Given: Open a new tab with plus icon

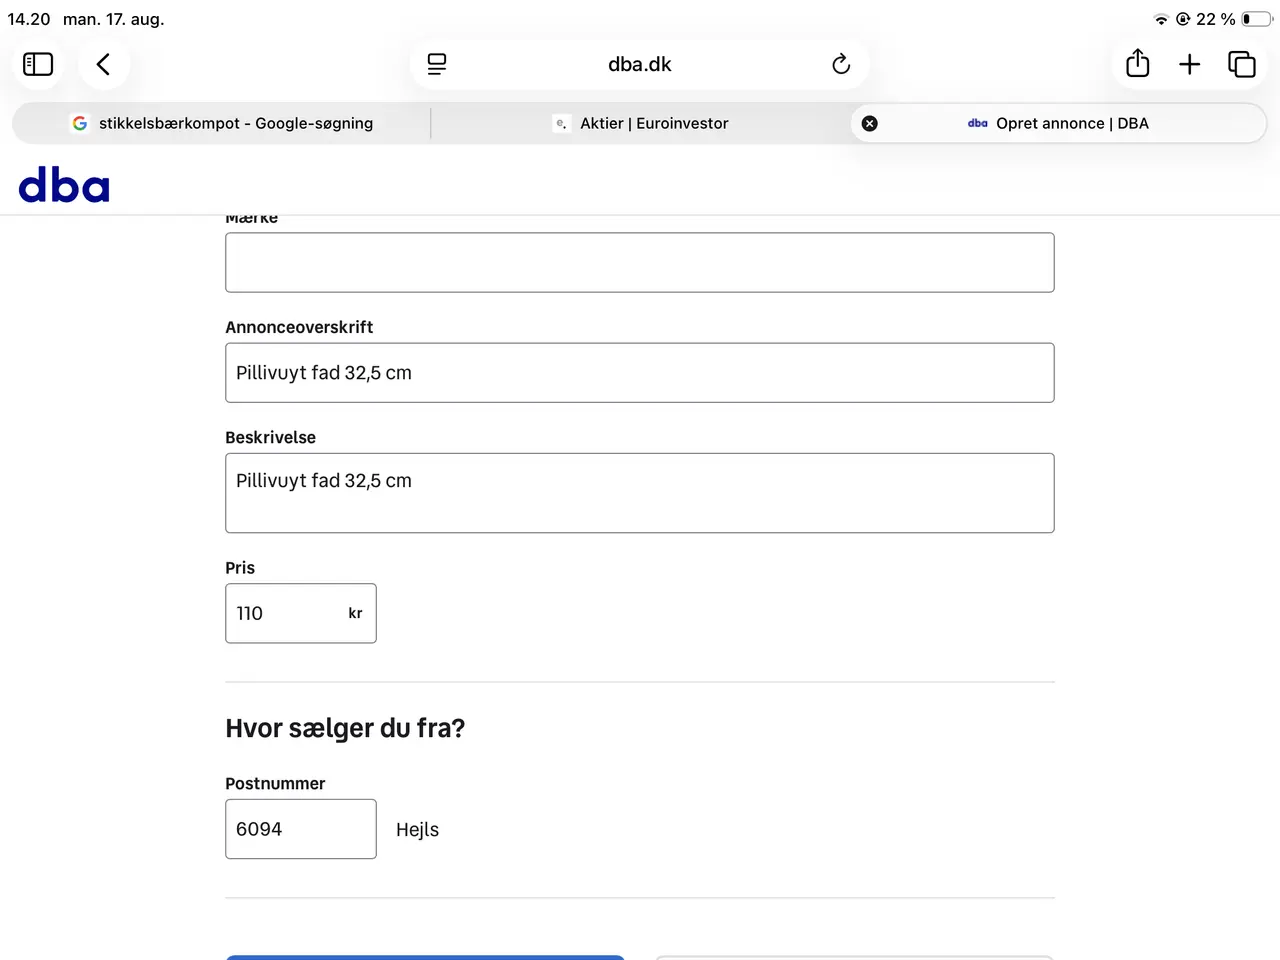Looking at the screenshot, I should pyautogui.click(x=1190, y=64).
